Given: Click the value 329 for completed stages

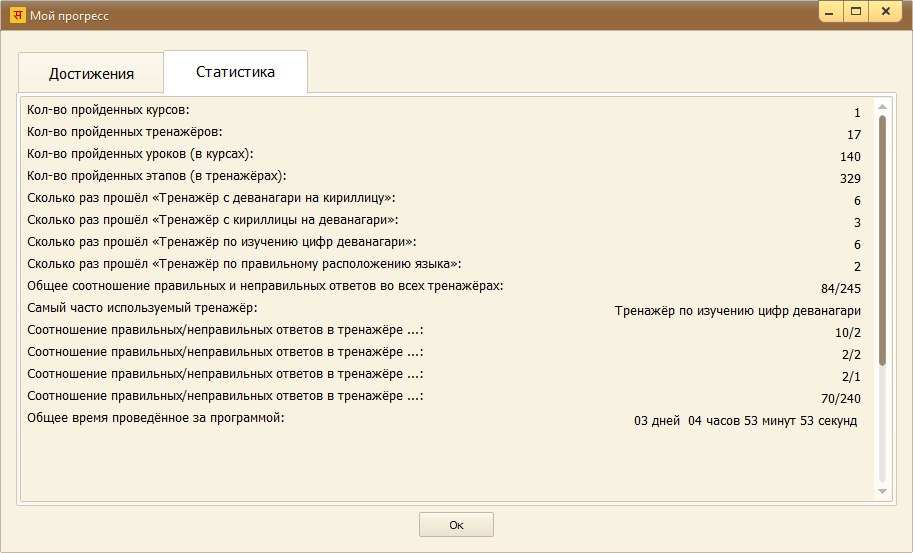Looking at the screenshot, I should coord(850,179).
